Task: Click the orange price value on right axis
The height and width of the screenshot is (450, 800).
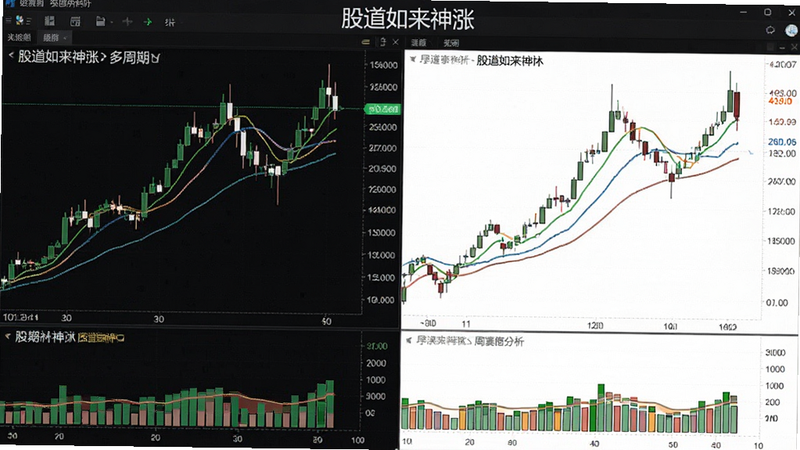Action: pos(780,102)
